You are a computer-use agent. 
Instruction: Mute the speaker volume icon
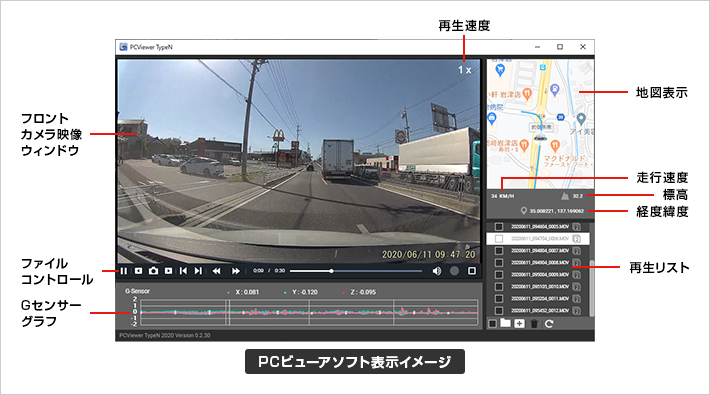click(437, 271)
